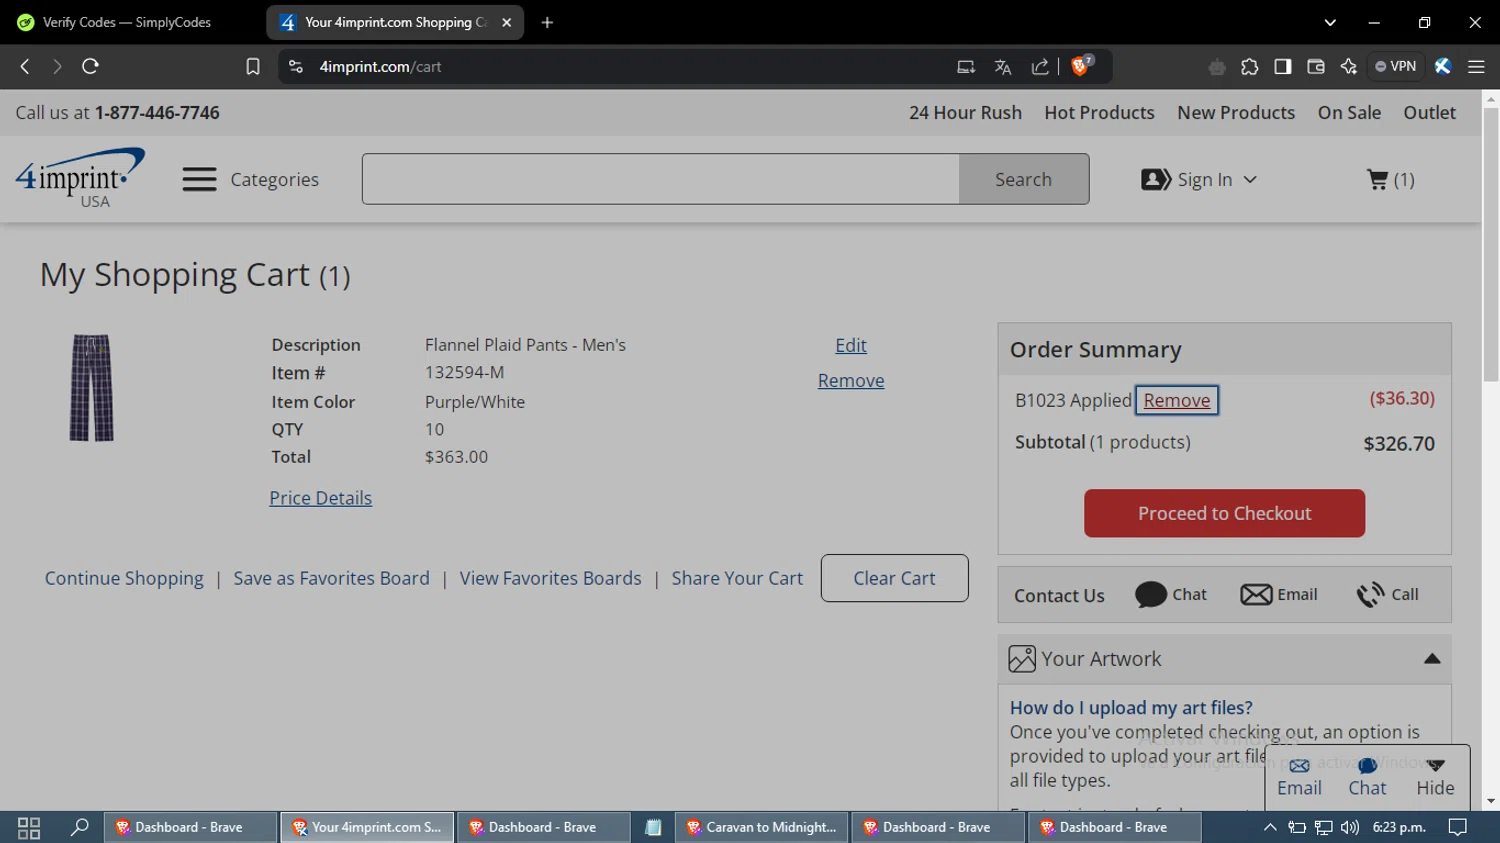The width and height of the screenshot is (1500, 843).
Task: Start a Chat from Contact Us
Action: (1171, 595)
